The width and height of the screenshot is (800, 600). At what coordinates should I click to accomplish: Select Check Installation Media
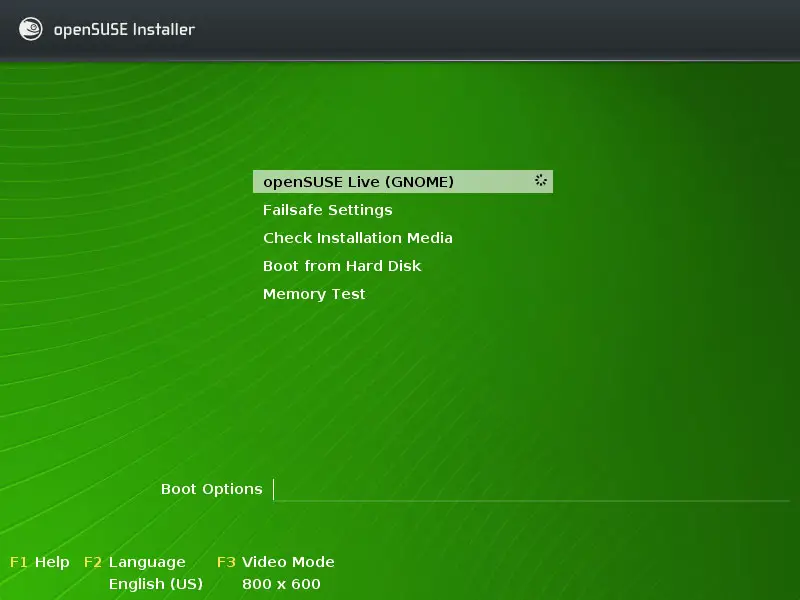click(x=358, y=238)
